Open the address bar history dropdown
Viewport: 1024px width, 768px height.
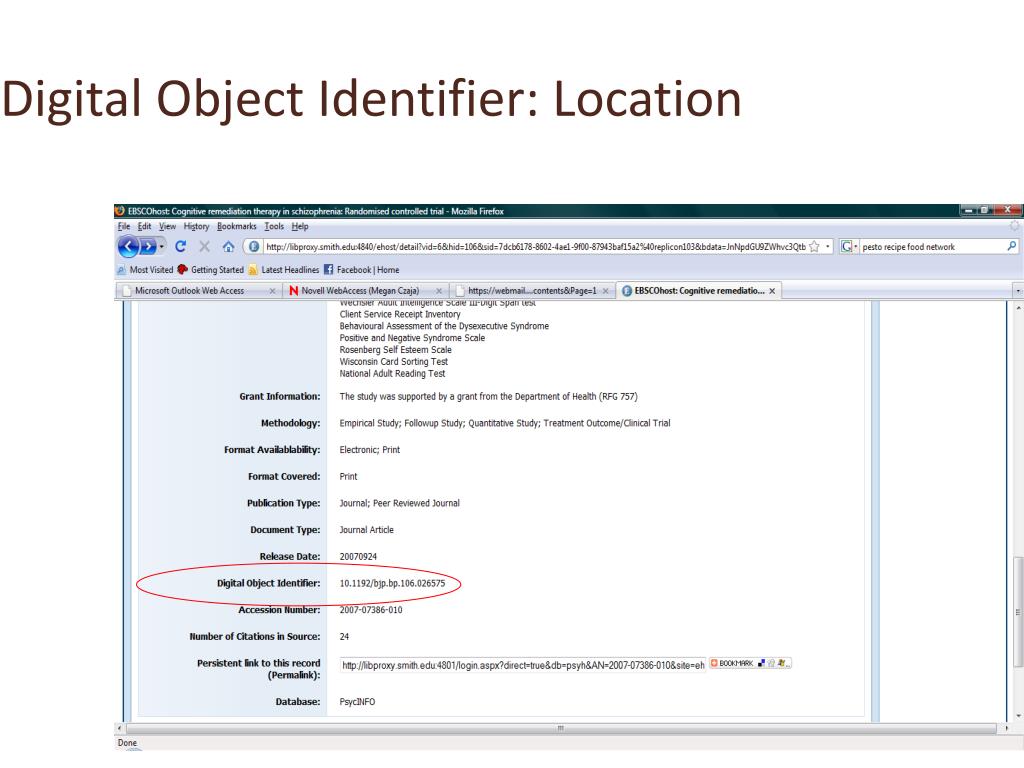[827, 247]
